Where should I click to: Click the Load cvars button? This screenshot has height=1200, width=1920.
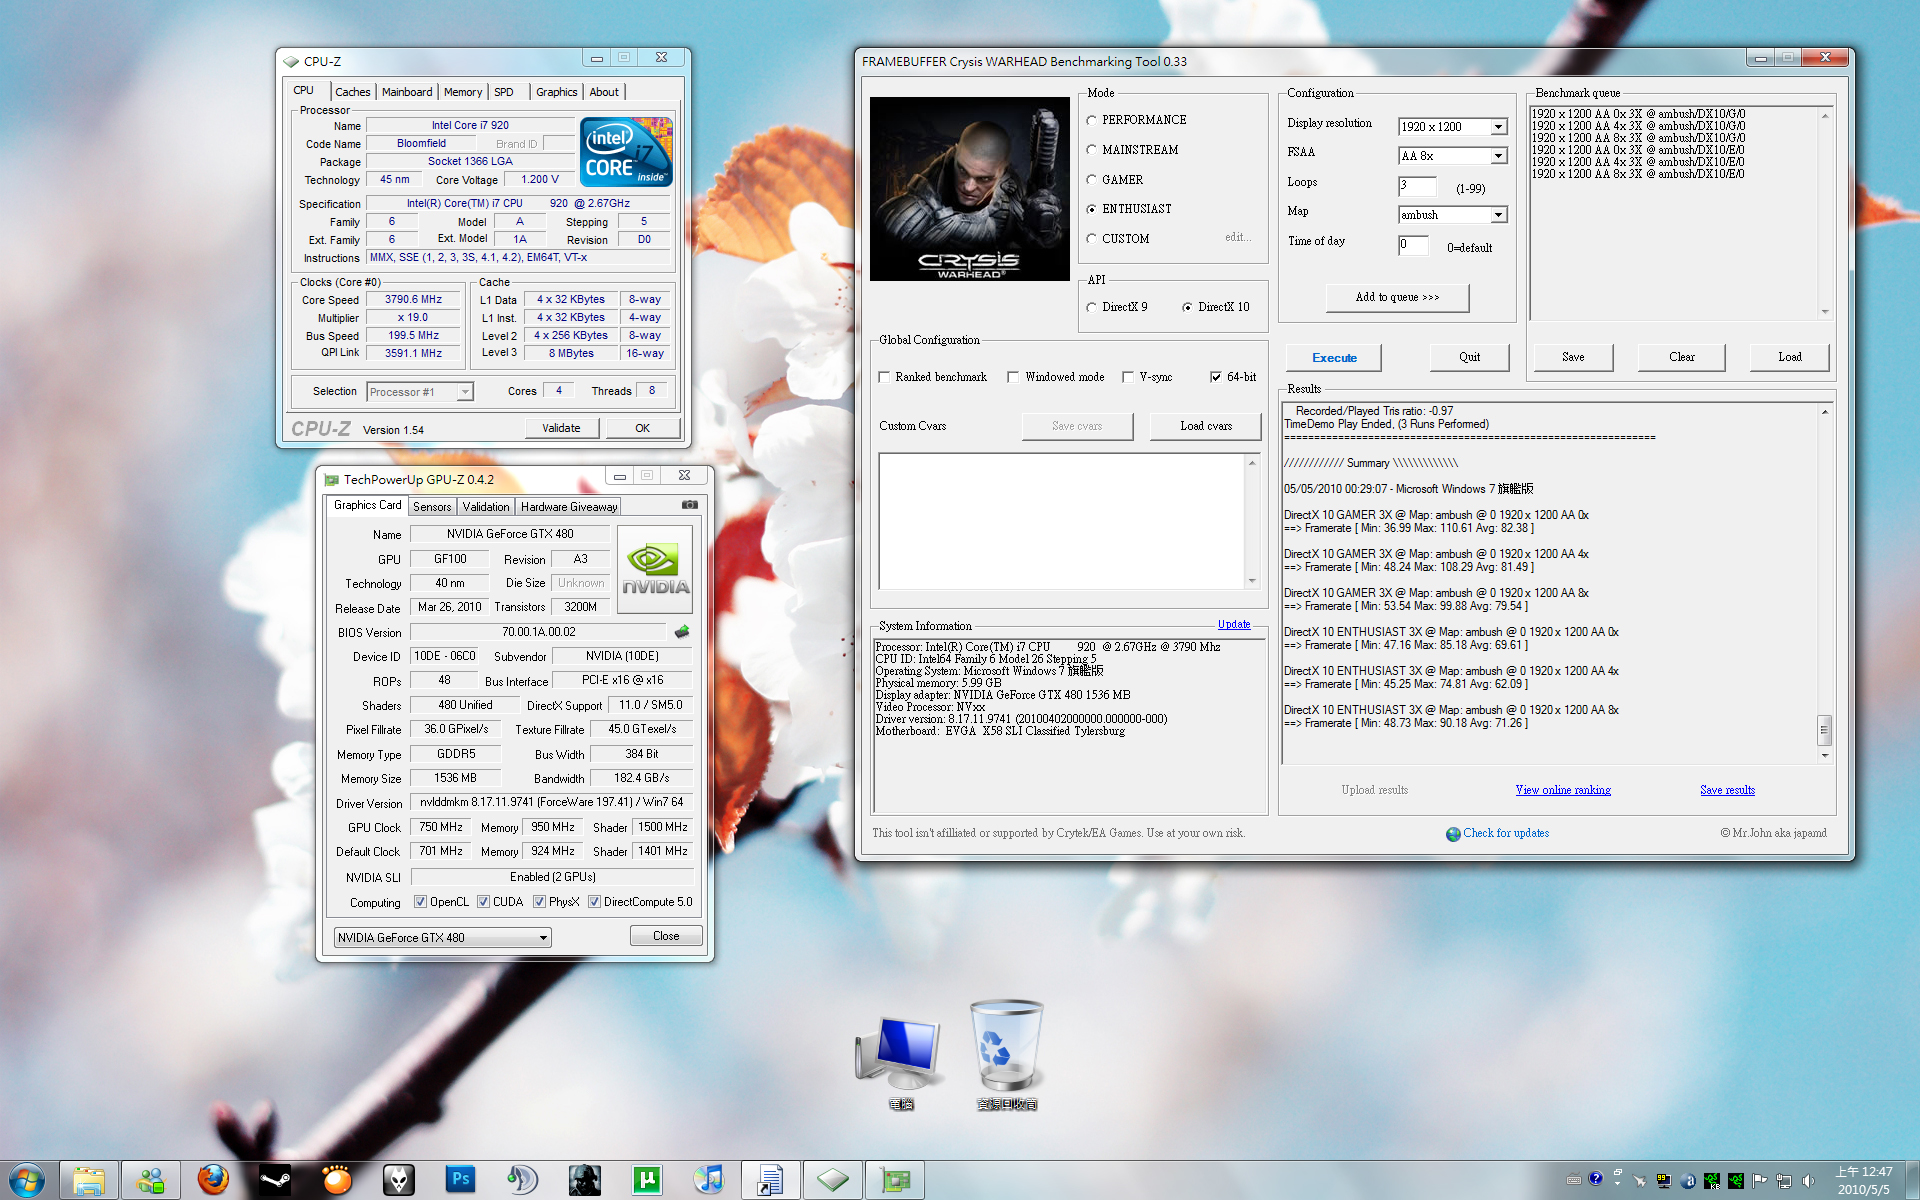[1206, 426]
